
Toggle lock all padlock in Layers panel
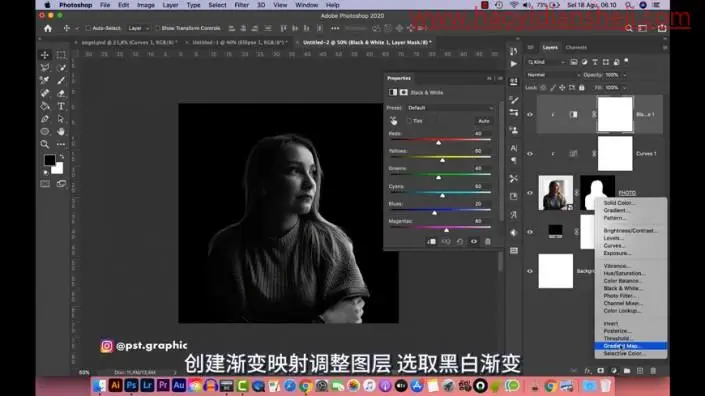[582, 88]
